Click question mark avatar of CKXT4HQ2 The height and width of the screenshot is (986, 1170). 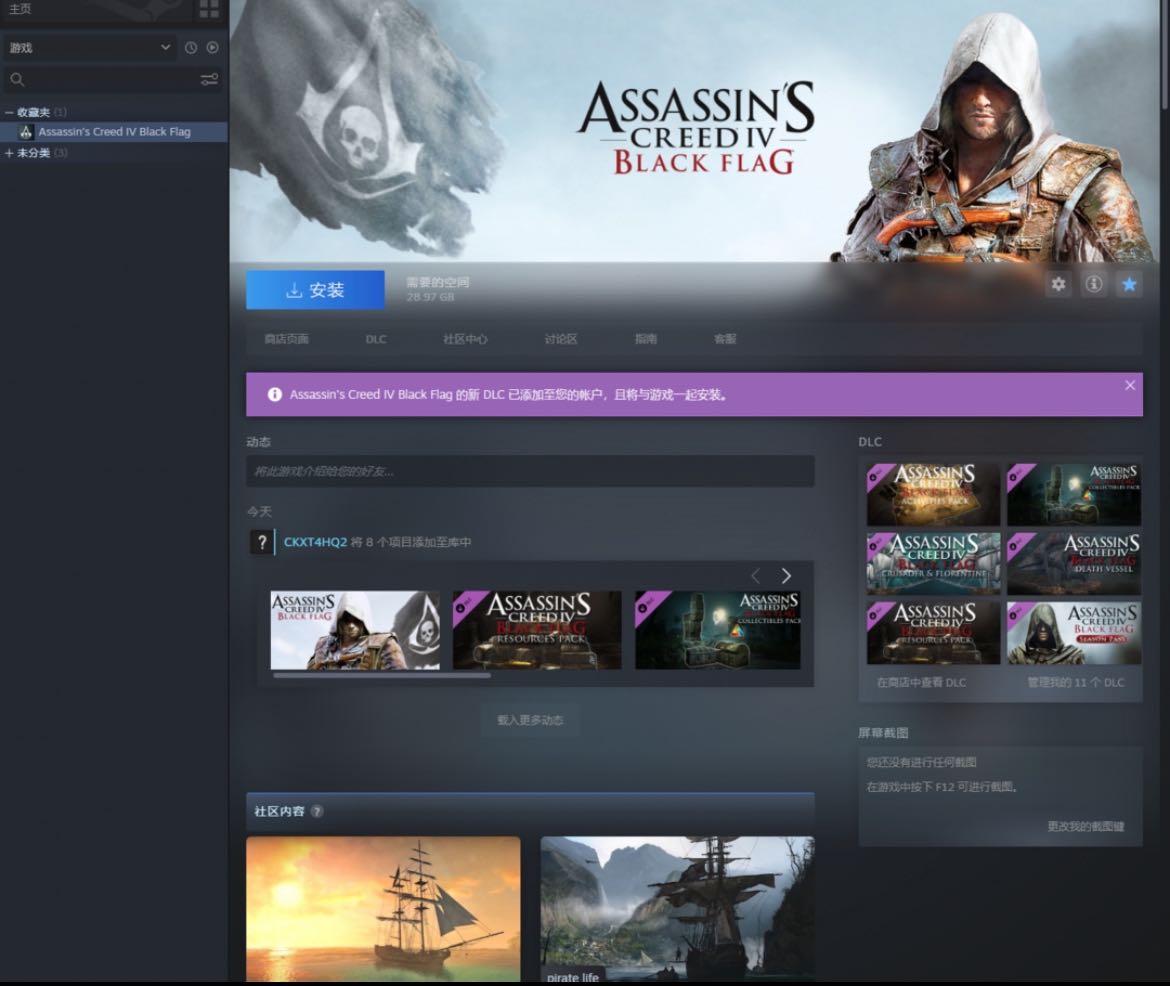(262, 542)
